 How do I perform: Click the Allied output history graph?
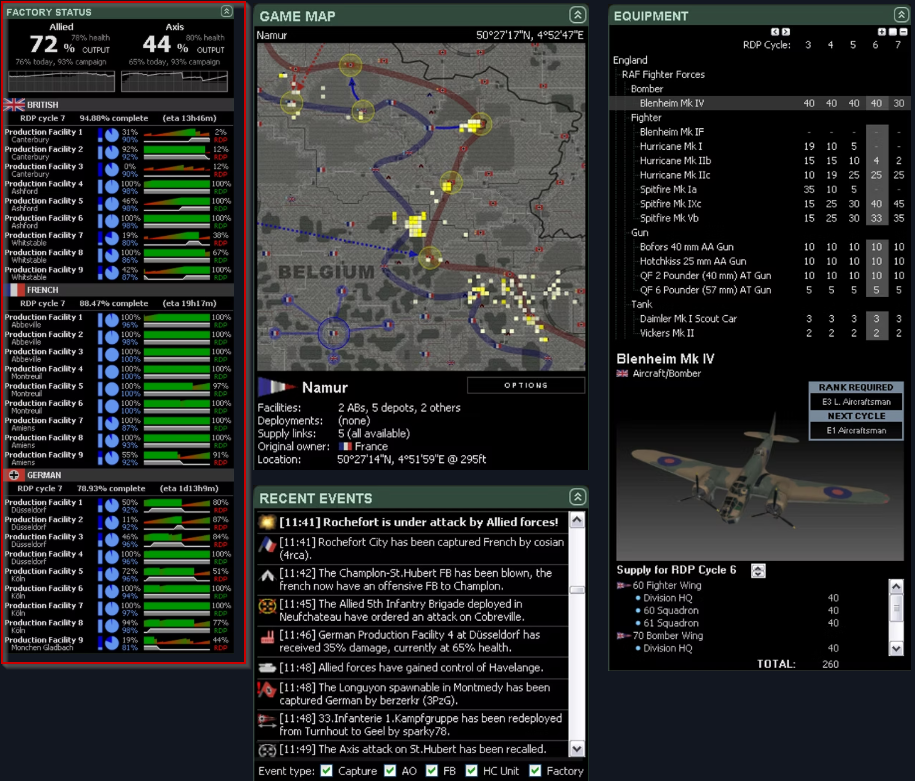point(61,81)
